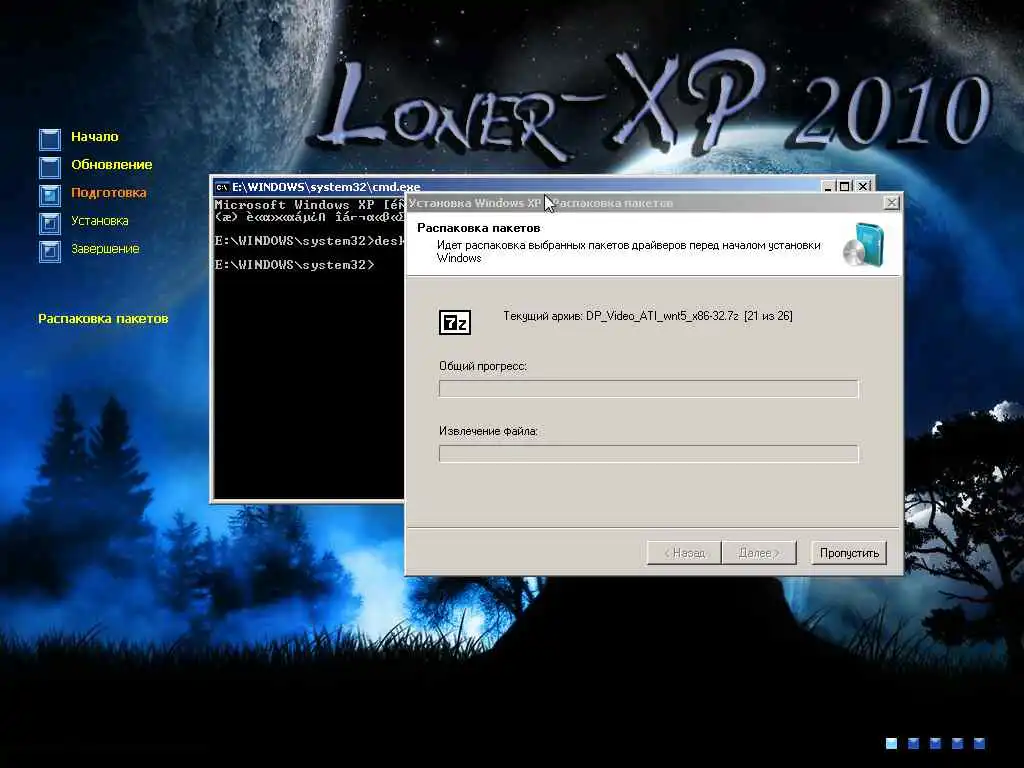Click the icon next to Начало

[50, 139]
